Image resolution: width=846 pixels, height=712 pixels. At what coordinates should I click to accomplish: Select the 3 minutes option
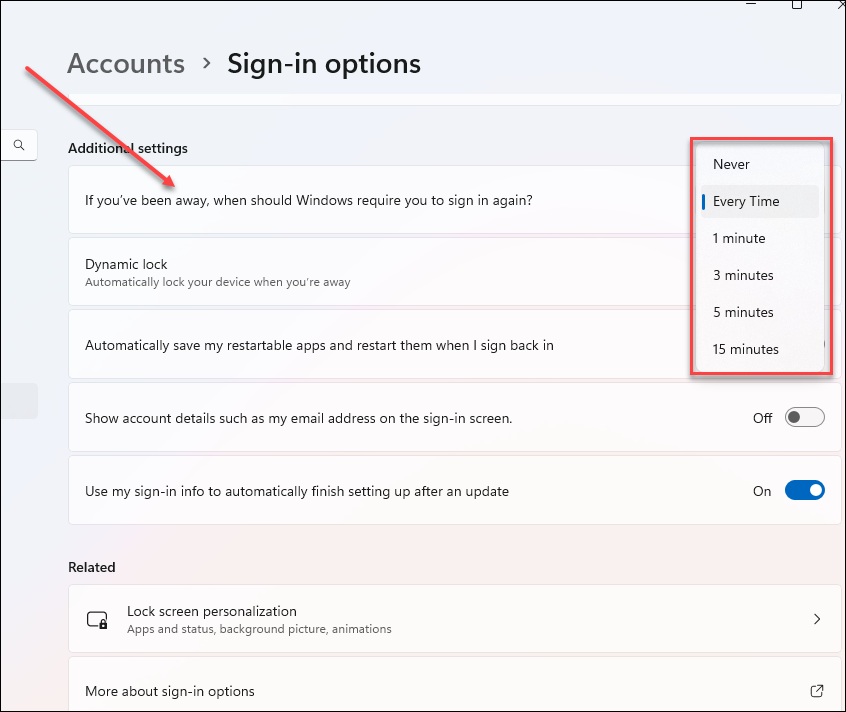[x=743, y=275]
